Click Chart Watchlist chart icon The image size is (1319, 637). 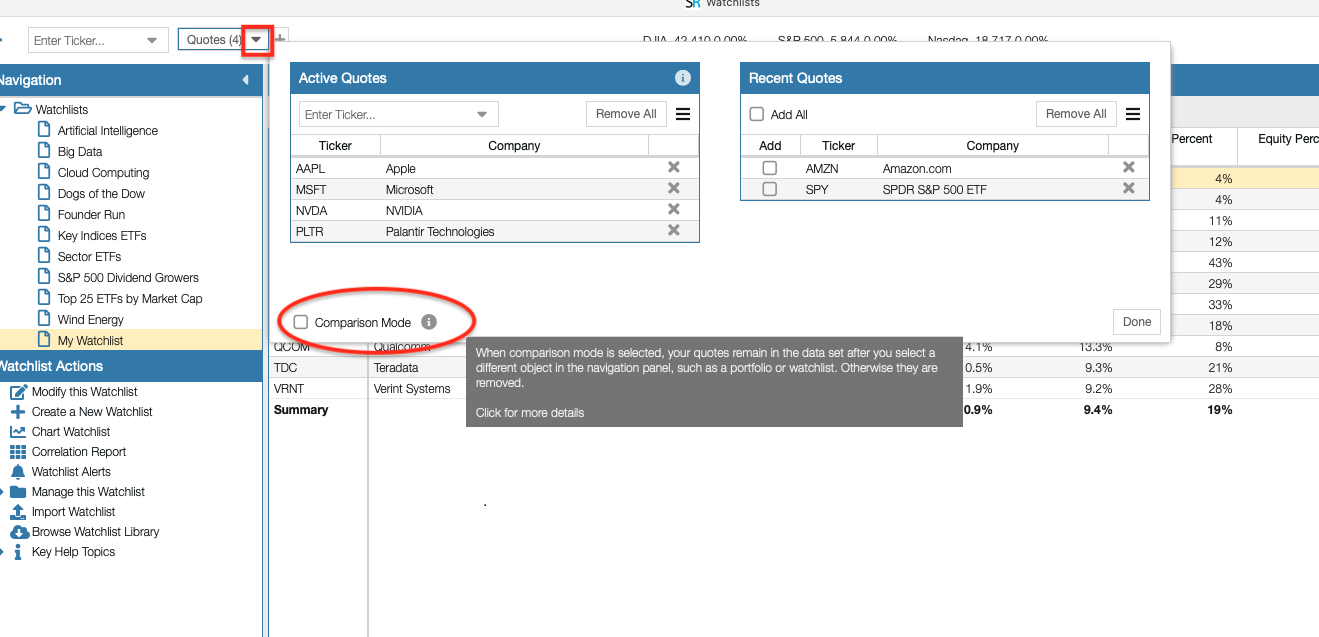(18, 432)
